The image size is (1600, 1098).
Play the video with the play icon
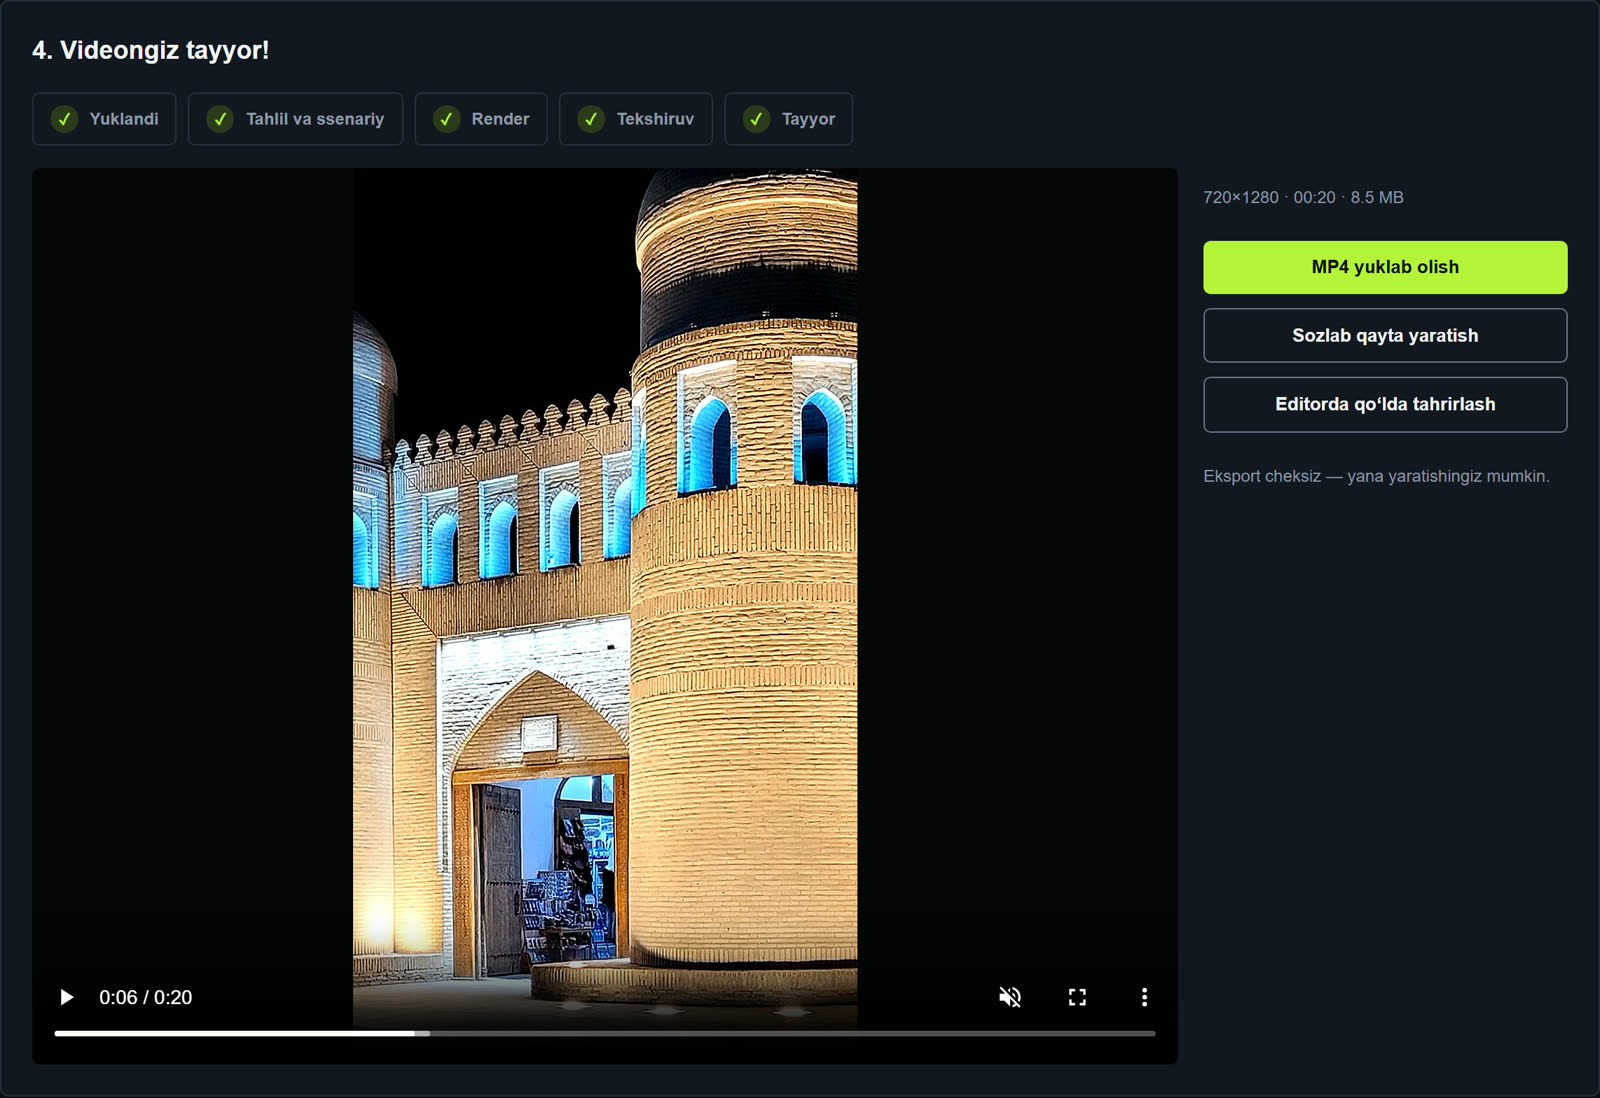[67, 997]
